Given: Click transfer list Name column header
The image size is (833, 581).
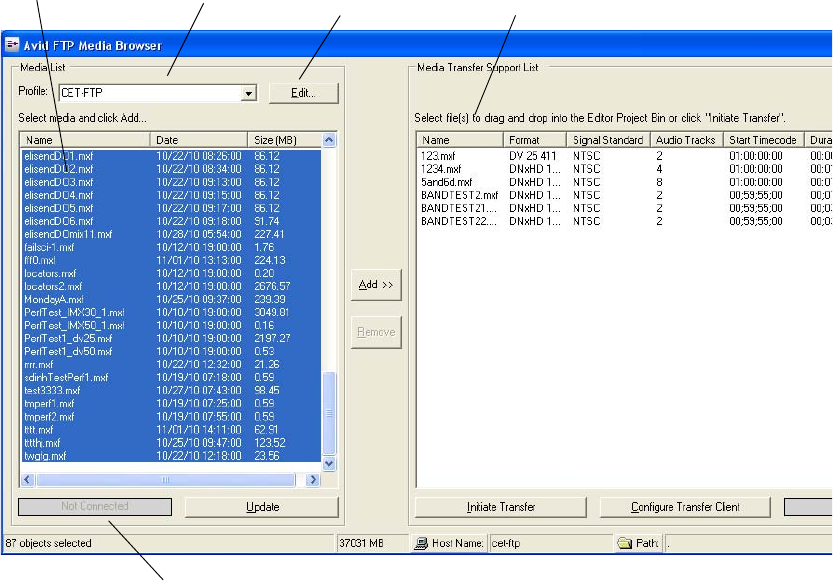Looking at the screenshot, I should click(460, 140).
